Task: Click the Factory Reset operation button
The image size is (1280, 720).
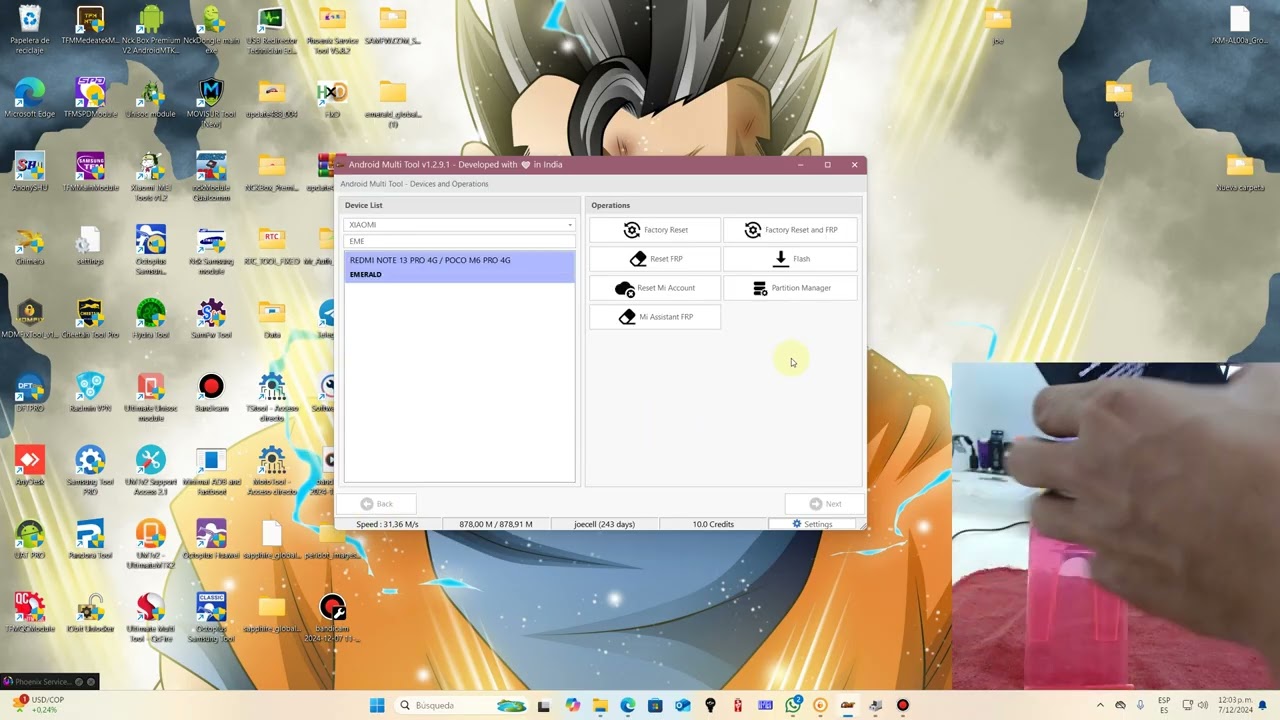Action: (x=655, y=230)
